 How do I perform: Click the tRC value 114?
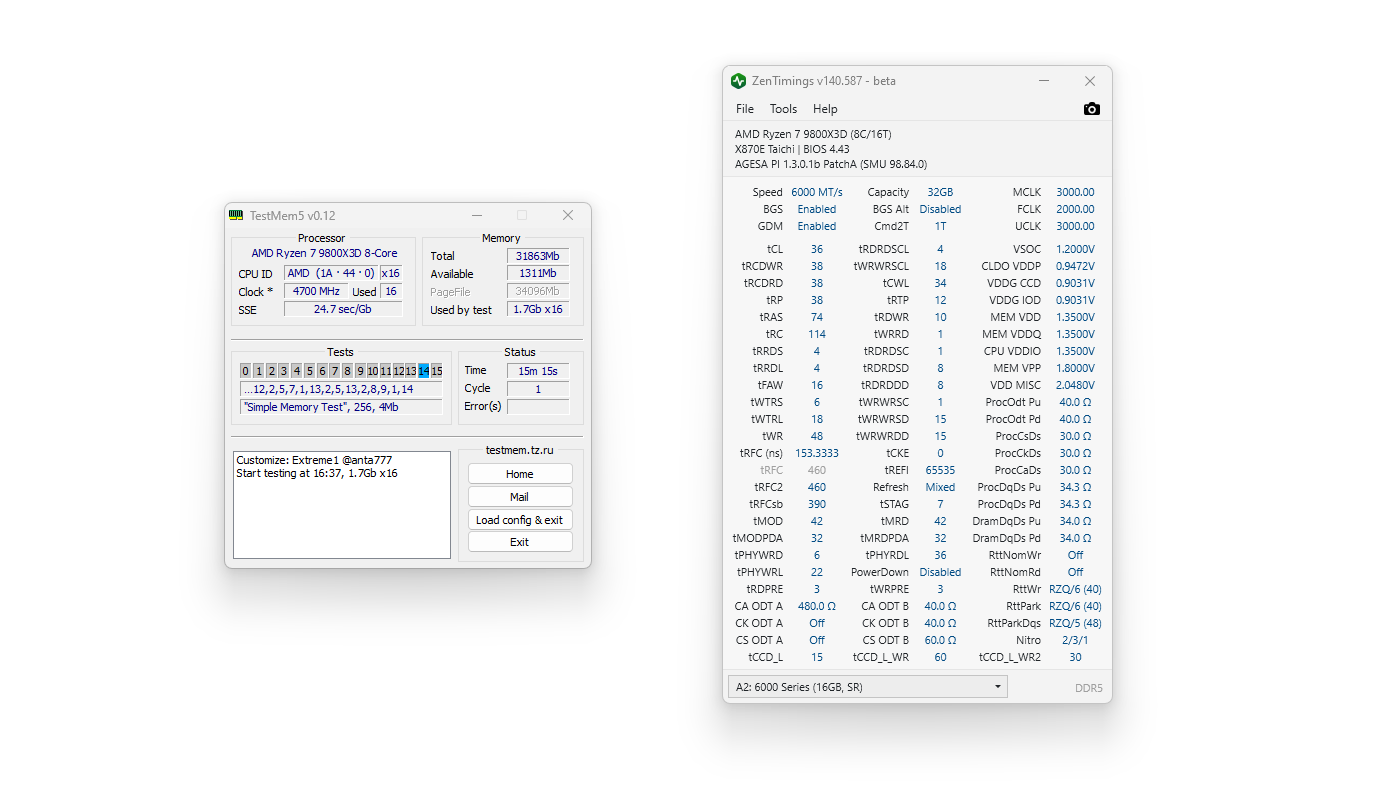tap(817, 334)
